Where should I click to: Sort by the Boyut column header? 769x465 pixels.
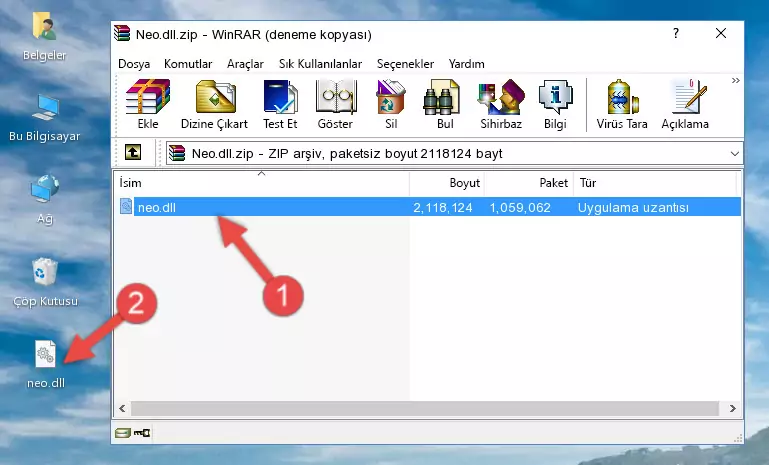(x=447, y=183)
